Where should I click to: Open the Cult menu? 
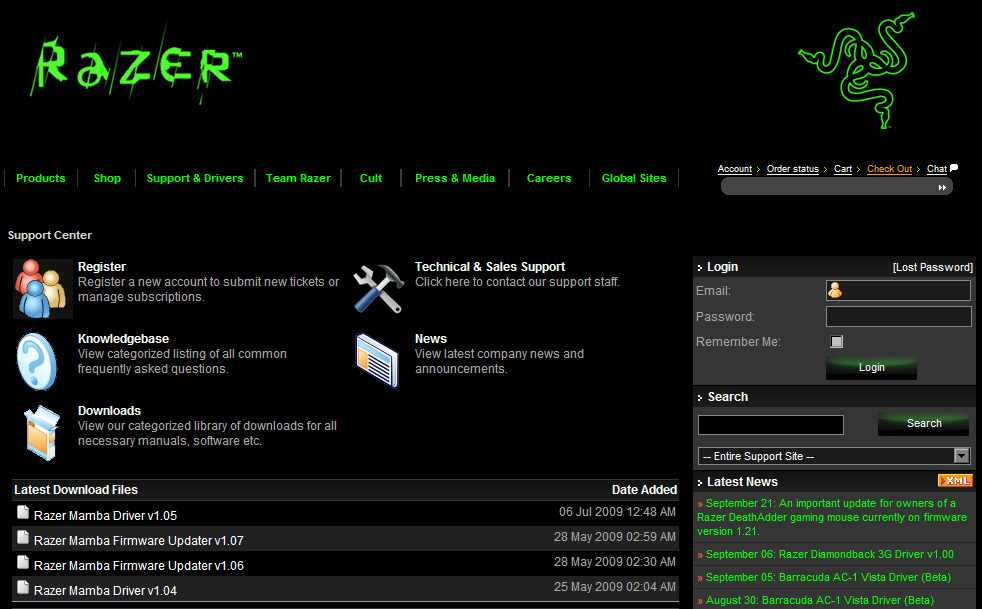click(371, 178)
